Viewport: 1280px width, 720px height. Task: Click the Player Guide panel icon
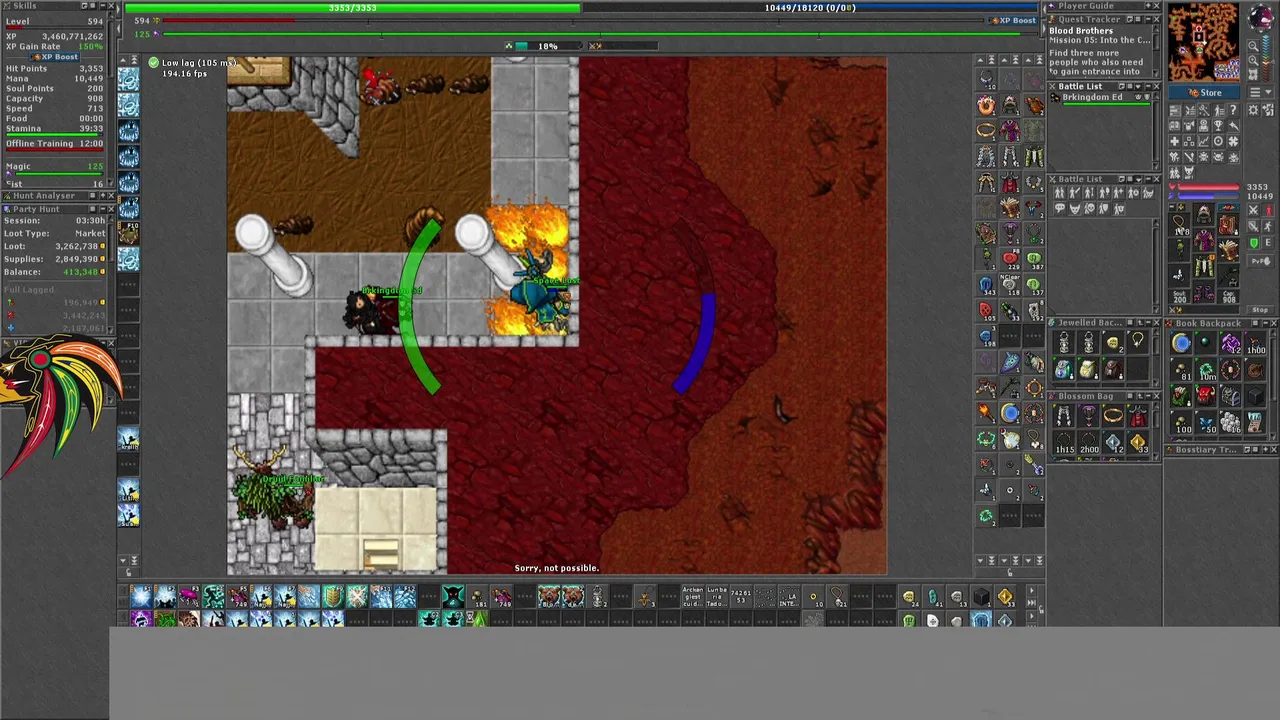tap(1052, 6)
